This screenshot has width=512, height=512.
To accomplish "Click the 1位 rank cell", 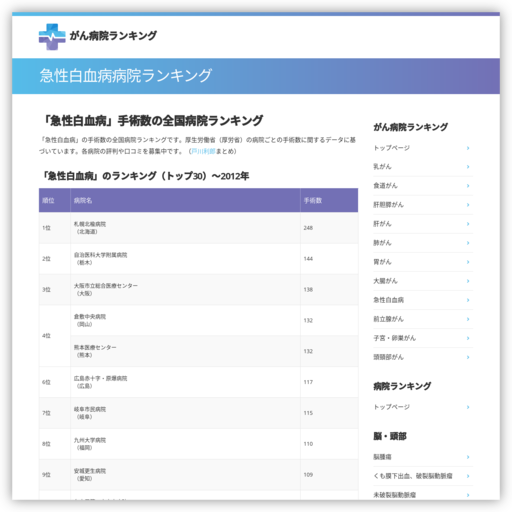I will click(x=55, y=228).
